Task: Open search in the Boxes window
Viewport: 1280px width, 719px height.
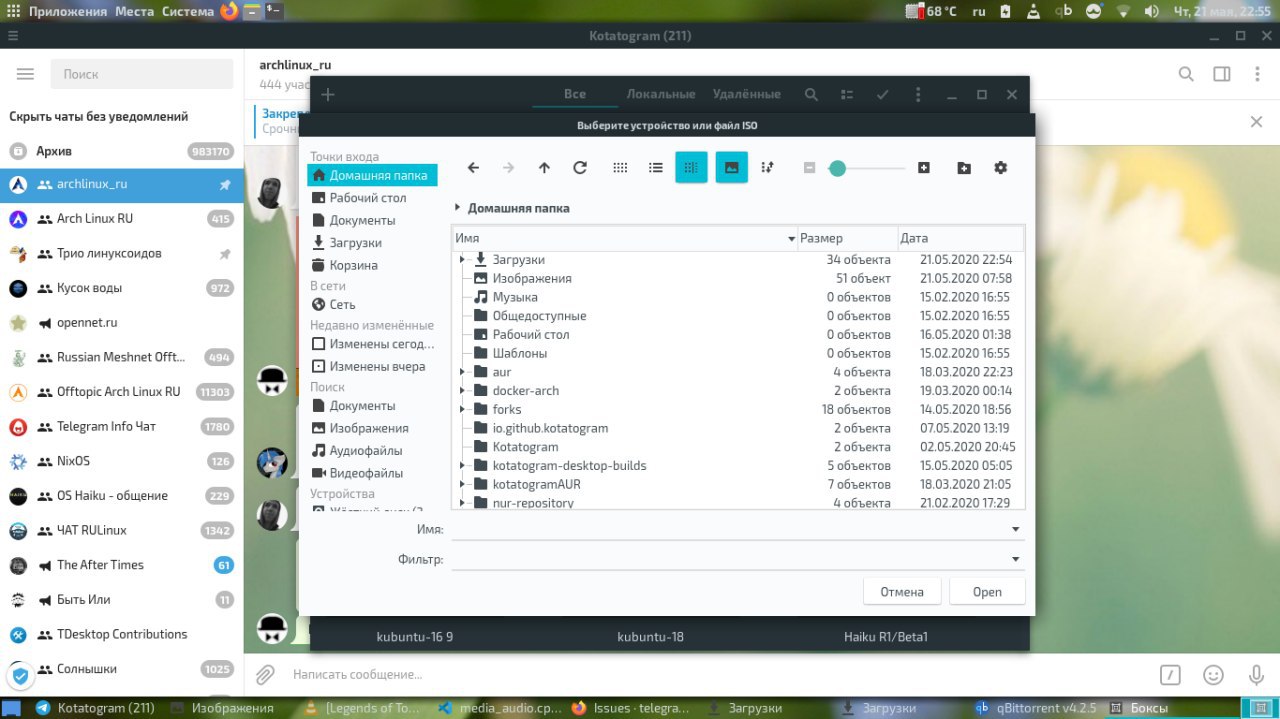Action: (x=812, y=94)
